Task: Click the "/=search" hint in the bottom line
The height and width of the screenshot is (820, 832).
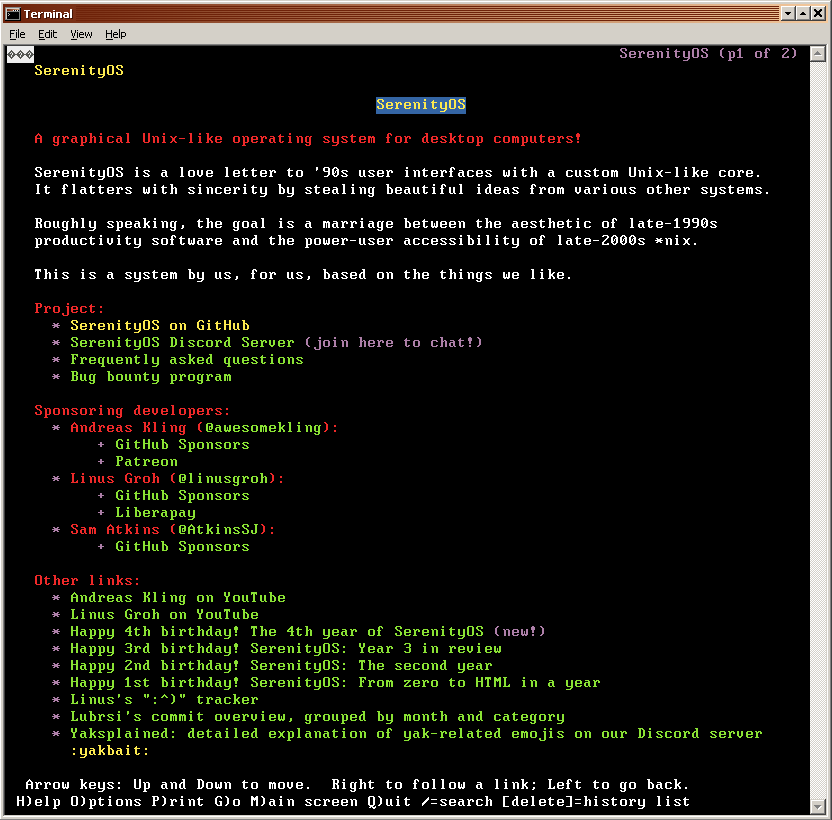Action: [457, 801]
